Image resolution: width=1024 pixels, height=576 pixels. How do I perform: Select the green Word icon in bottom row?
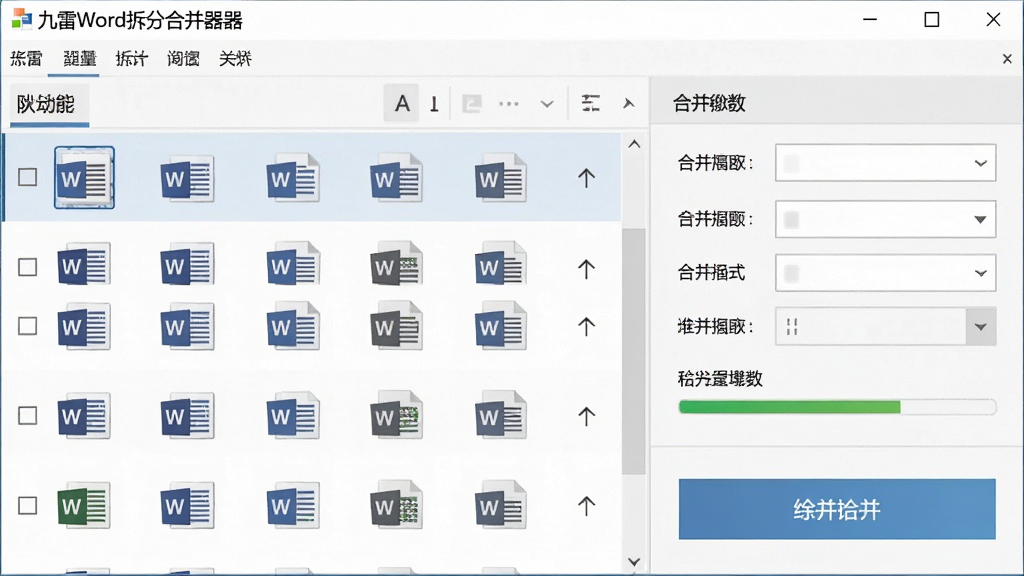[x=84, y=505]
